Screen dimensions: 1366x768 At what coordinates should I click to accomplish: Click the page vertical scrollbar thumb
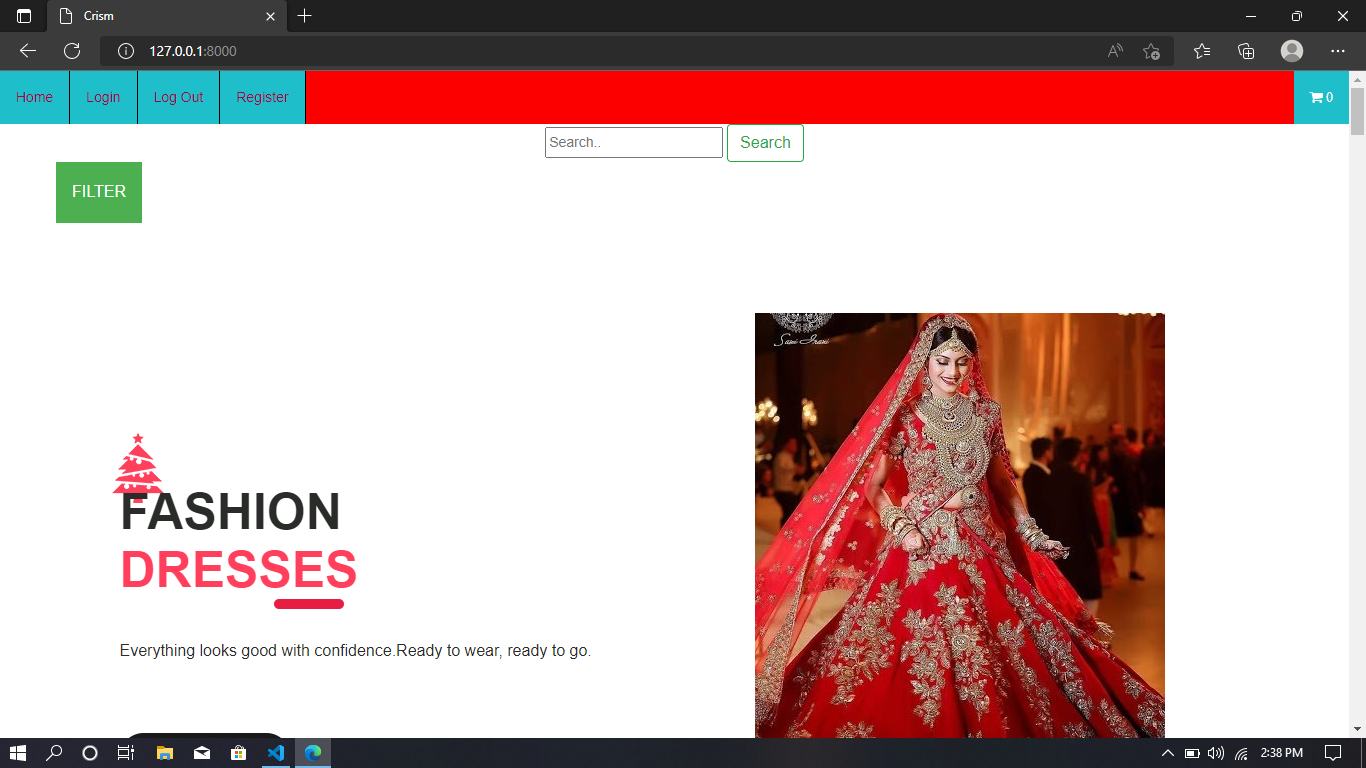click(x=1357, y=110)
